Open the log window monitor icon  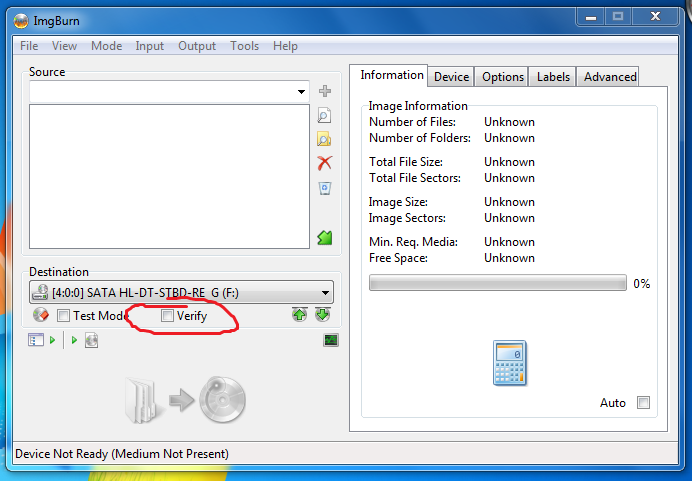click(331, 340)
